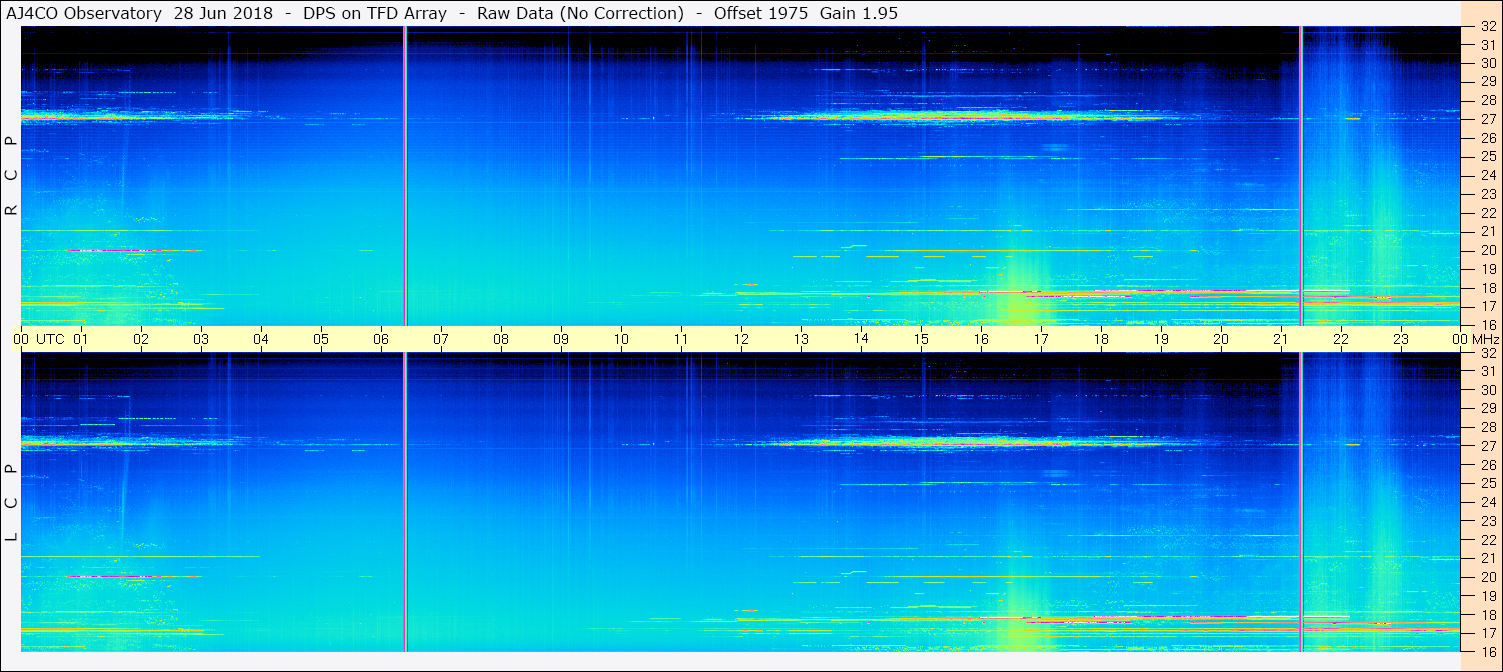The height and width of the screenshot is (672, 1503).
Task: Click the '09' hour tick label
Action: tap(561, 339)
